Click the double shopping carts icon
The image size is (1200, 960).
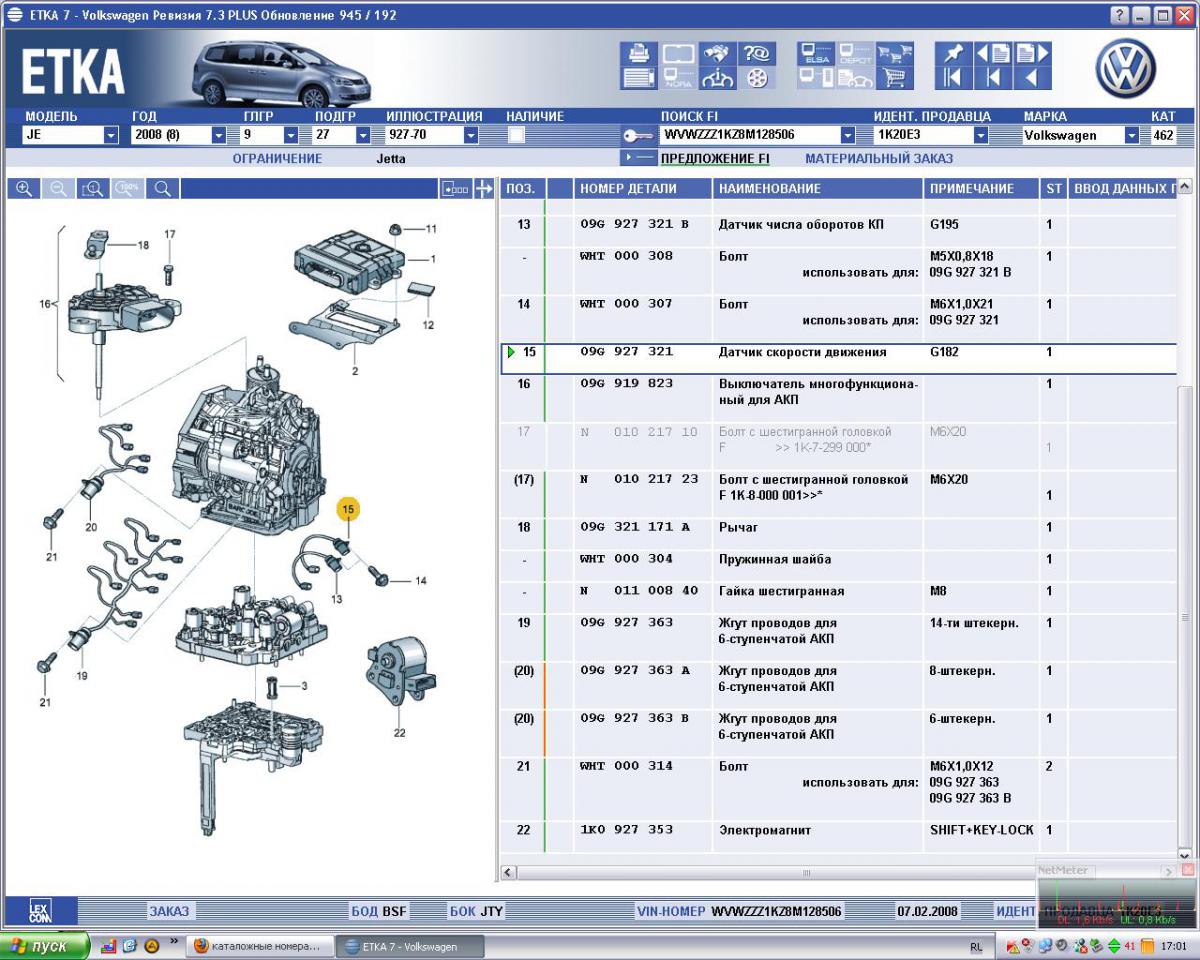(x=894, y=54)
